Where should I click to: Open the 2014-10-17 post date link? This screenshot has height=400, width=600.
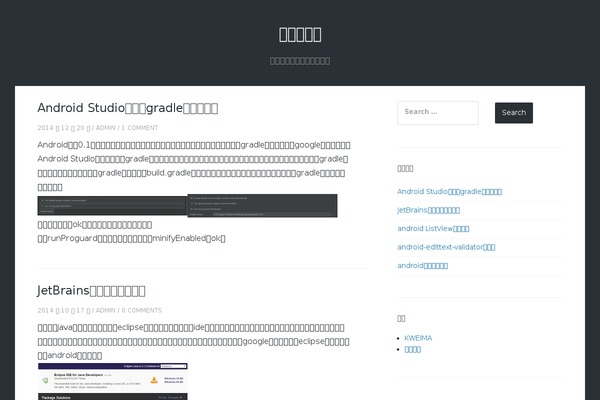[64, 310]
